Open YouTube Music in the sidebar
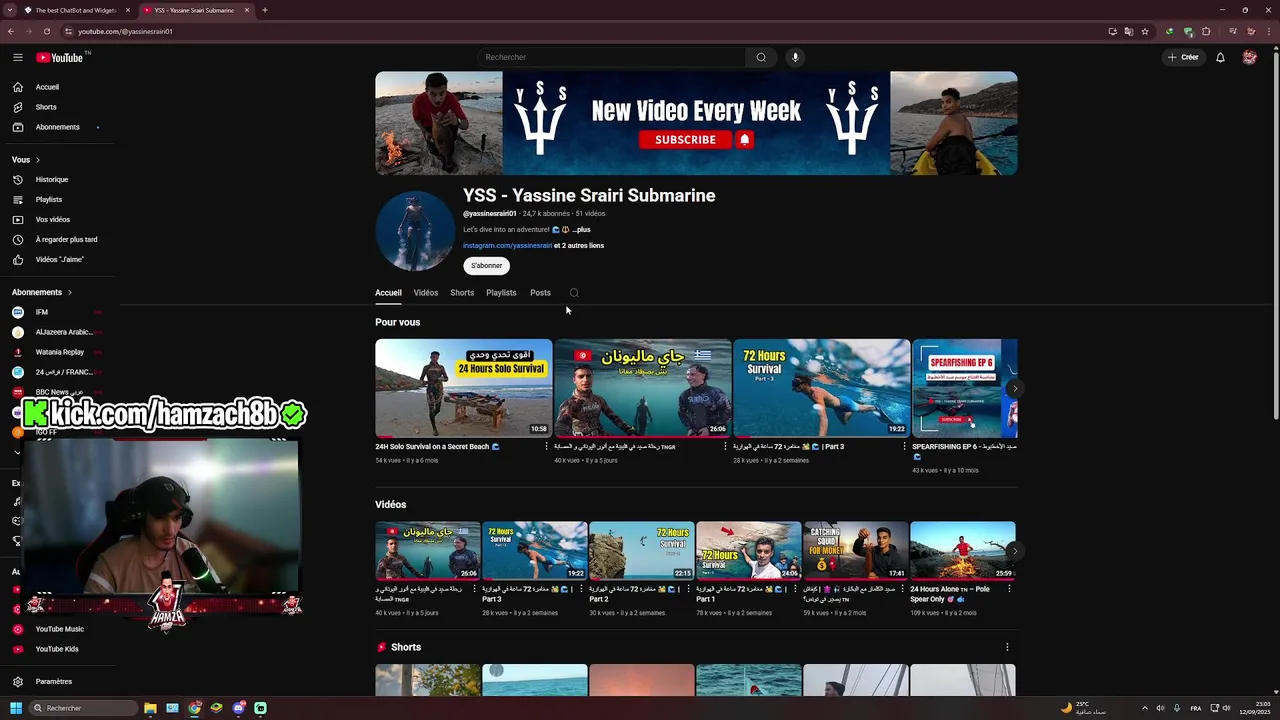 60,629
